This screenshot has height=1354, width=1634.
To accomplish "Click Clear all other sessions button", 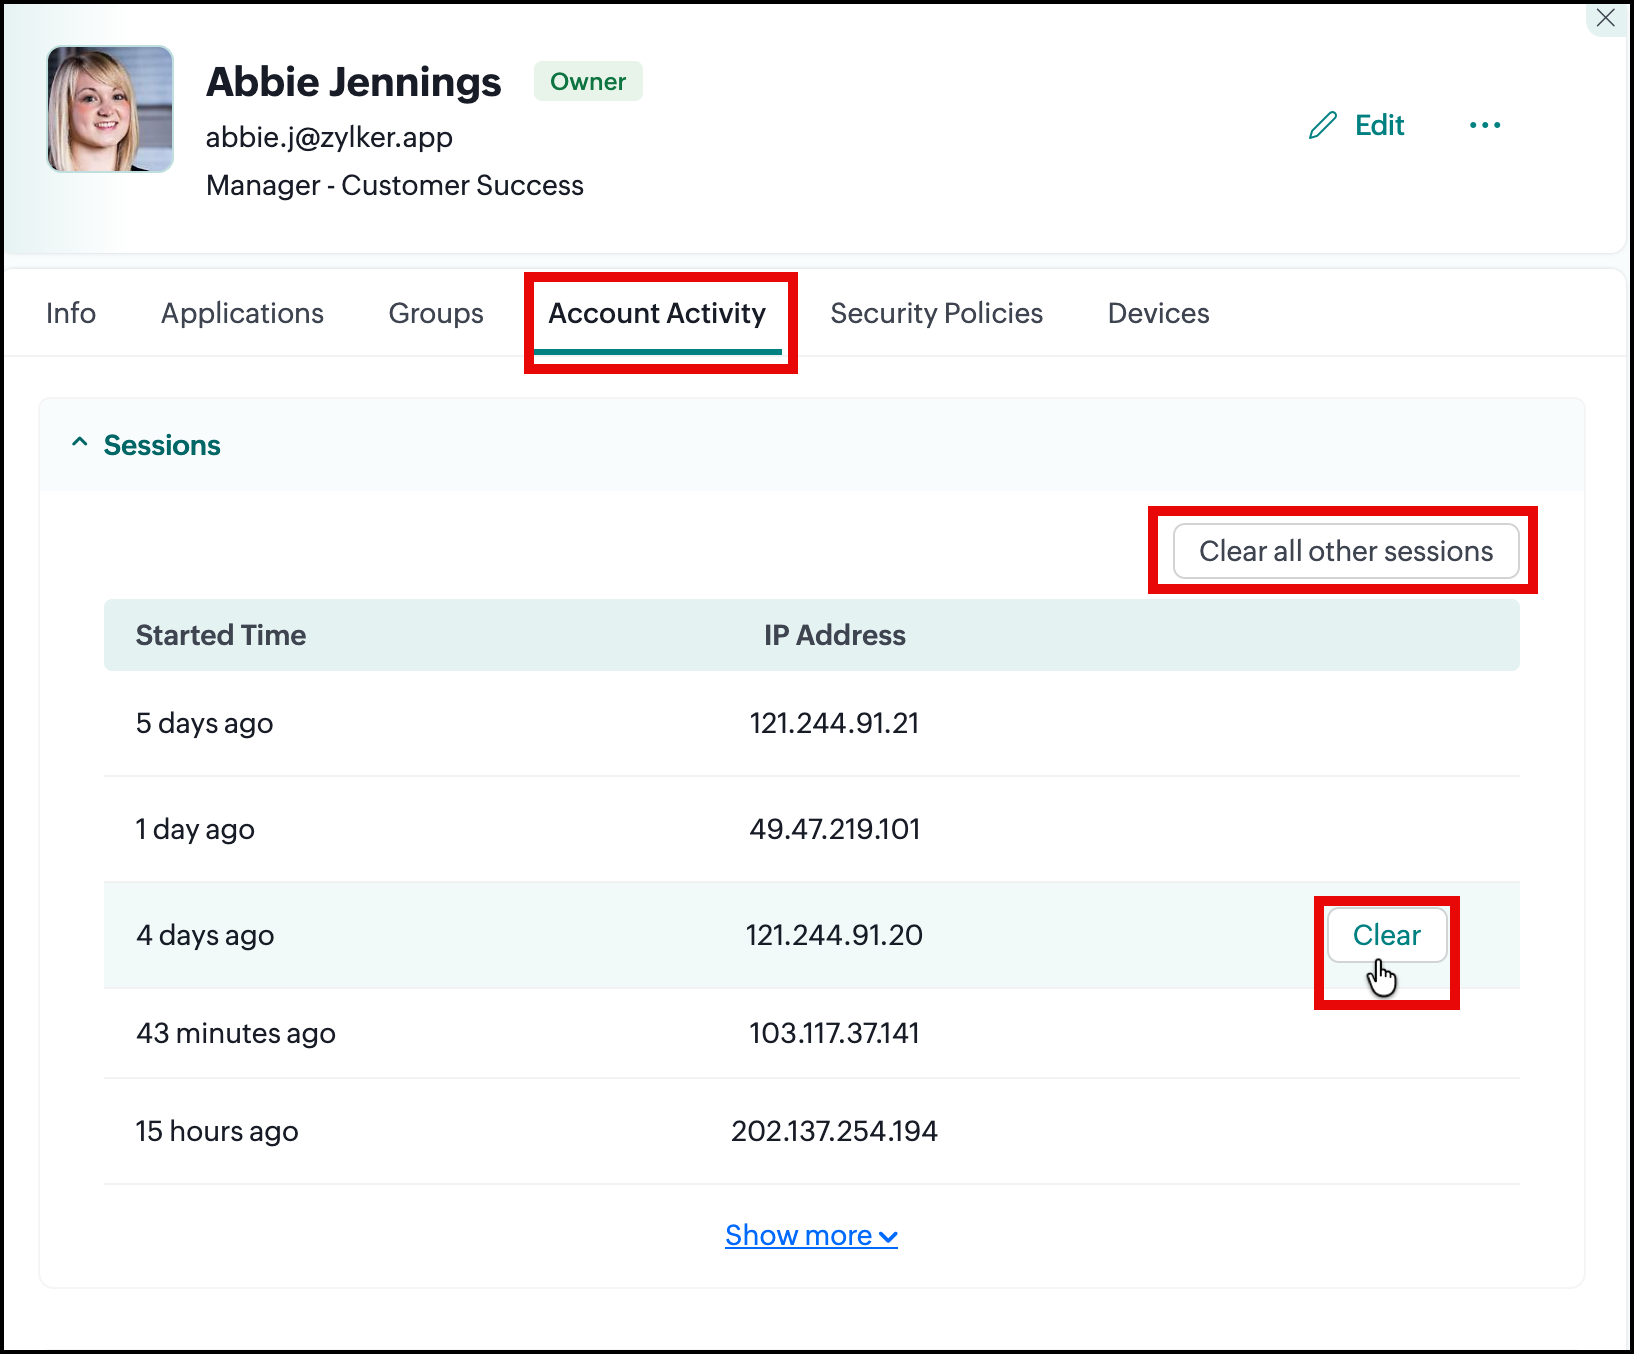I will click(1346, 551).
